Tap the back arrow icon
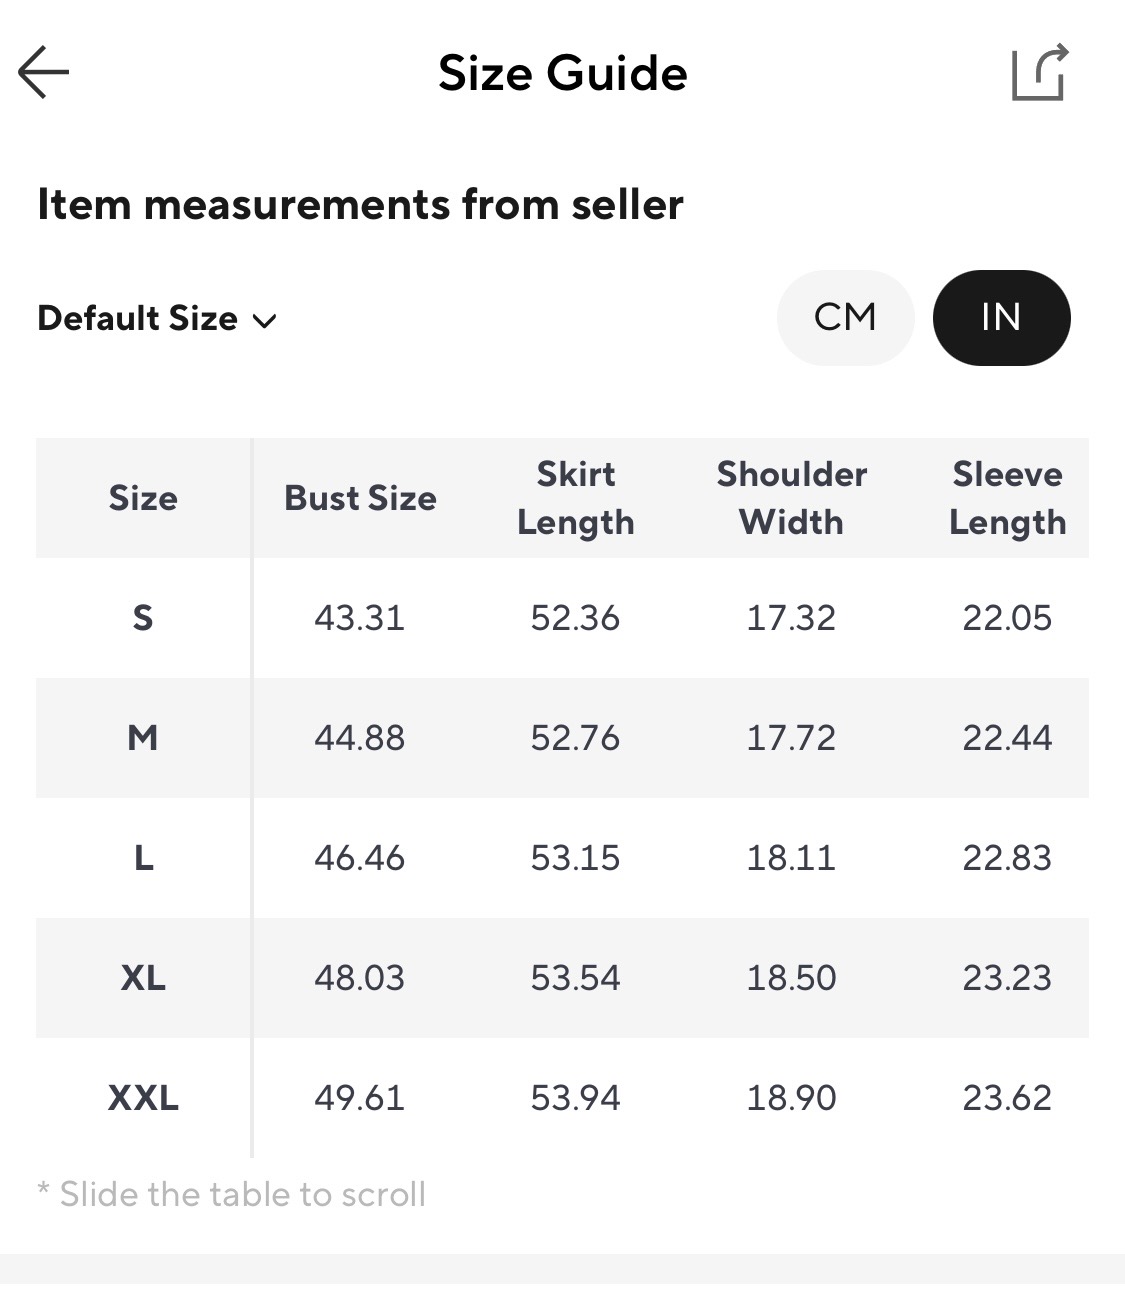The image size is (1125, 1307). [44, 72]
